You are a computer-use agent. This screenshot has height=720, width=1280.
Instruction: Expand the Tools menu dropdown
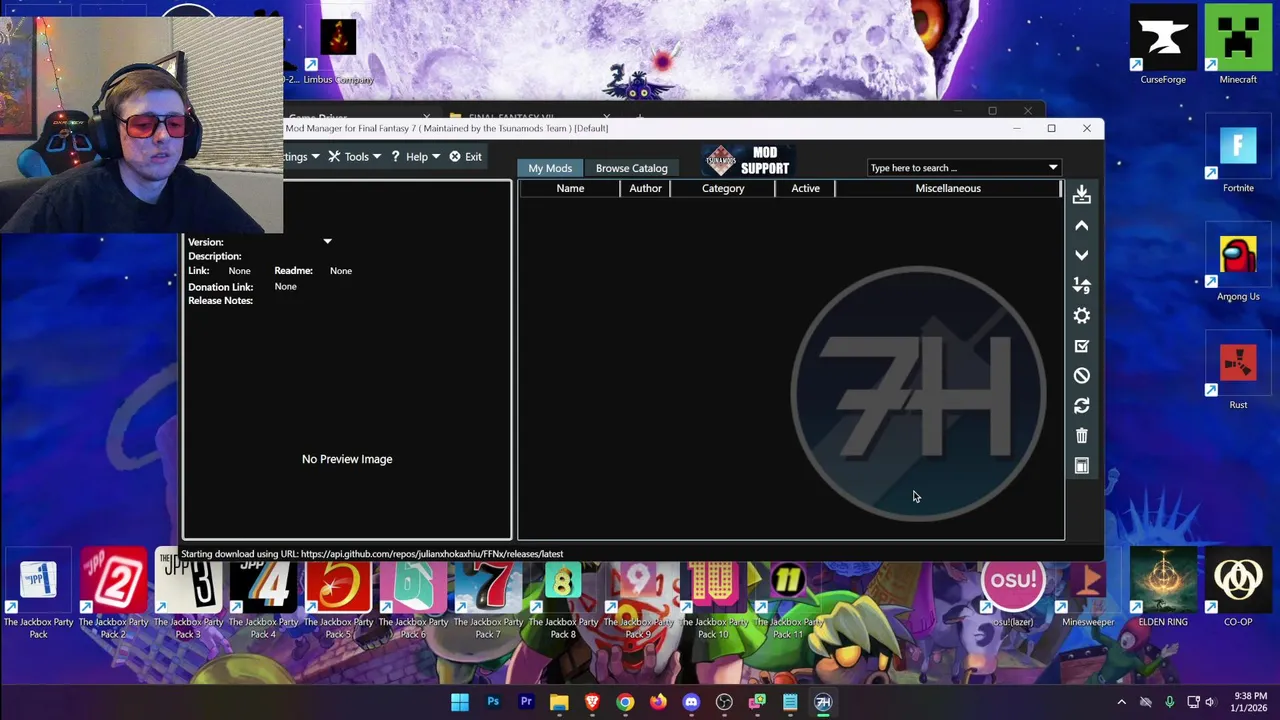pyautogui.click(x=354, y=157)
